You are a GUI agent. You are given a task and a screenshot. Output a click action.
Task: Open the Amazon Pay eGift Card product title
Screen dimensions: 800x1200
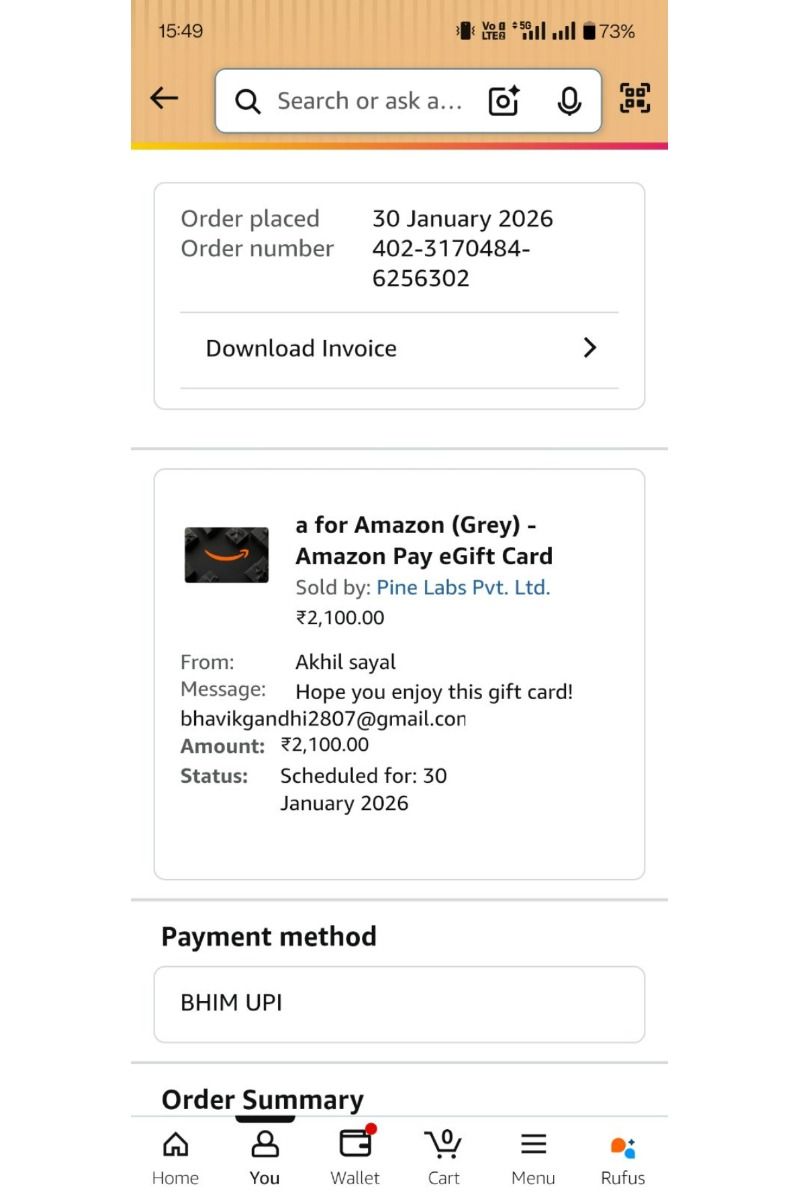click(424, 541)
